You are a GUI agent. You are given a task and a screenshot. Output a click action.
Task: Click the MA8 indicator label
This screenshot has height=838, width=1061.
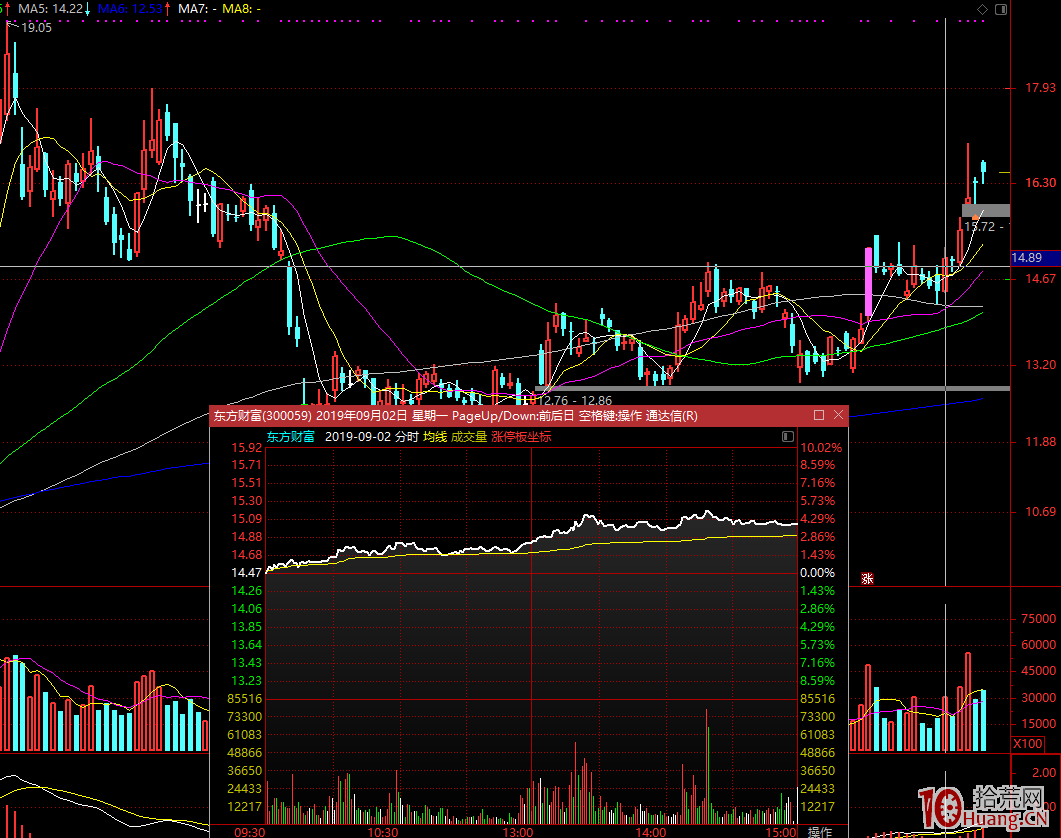tap(242, 9)
